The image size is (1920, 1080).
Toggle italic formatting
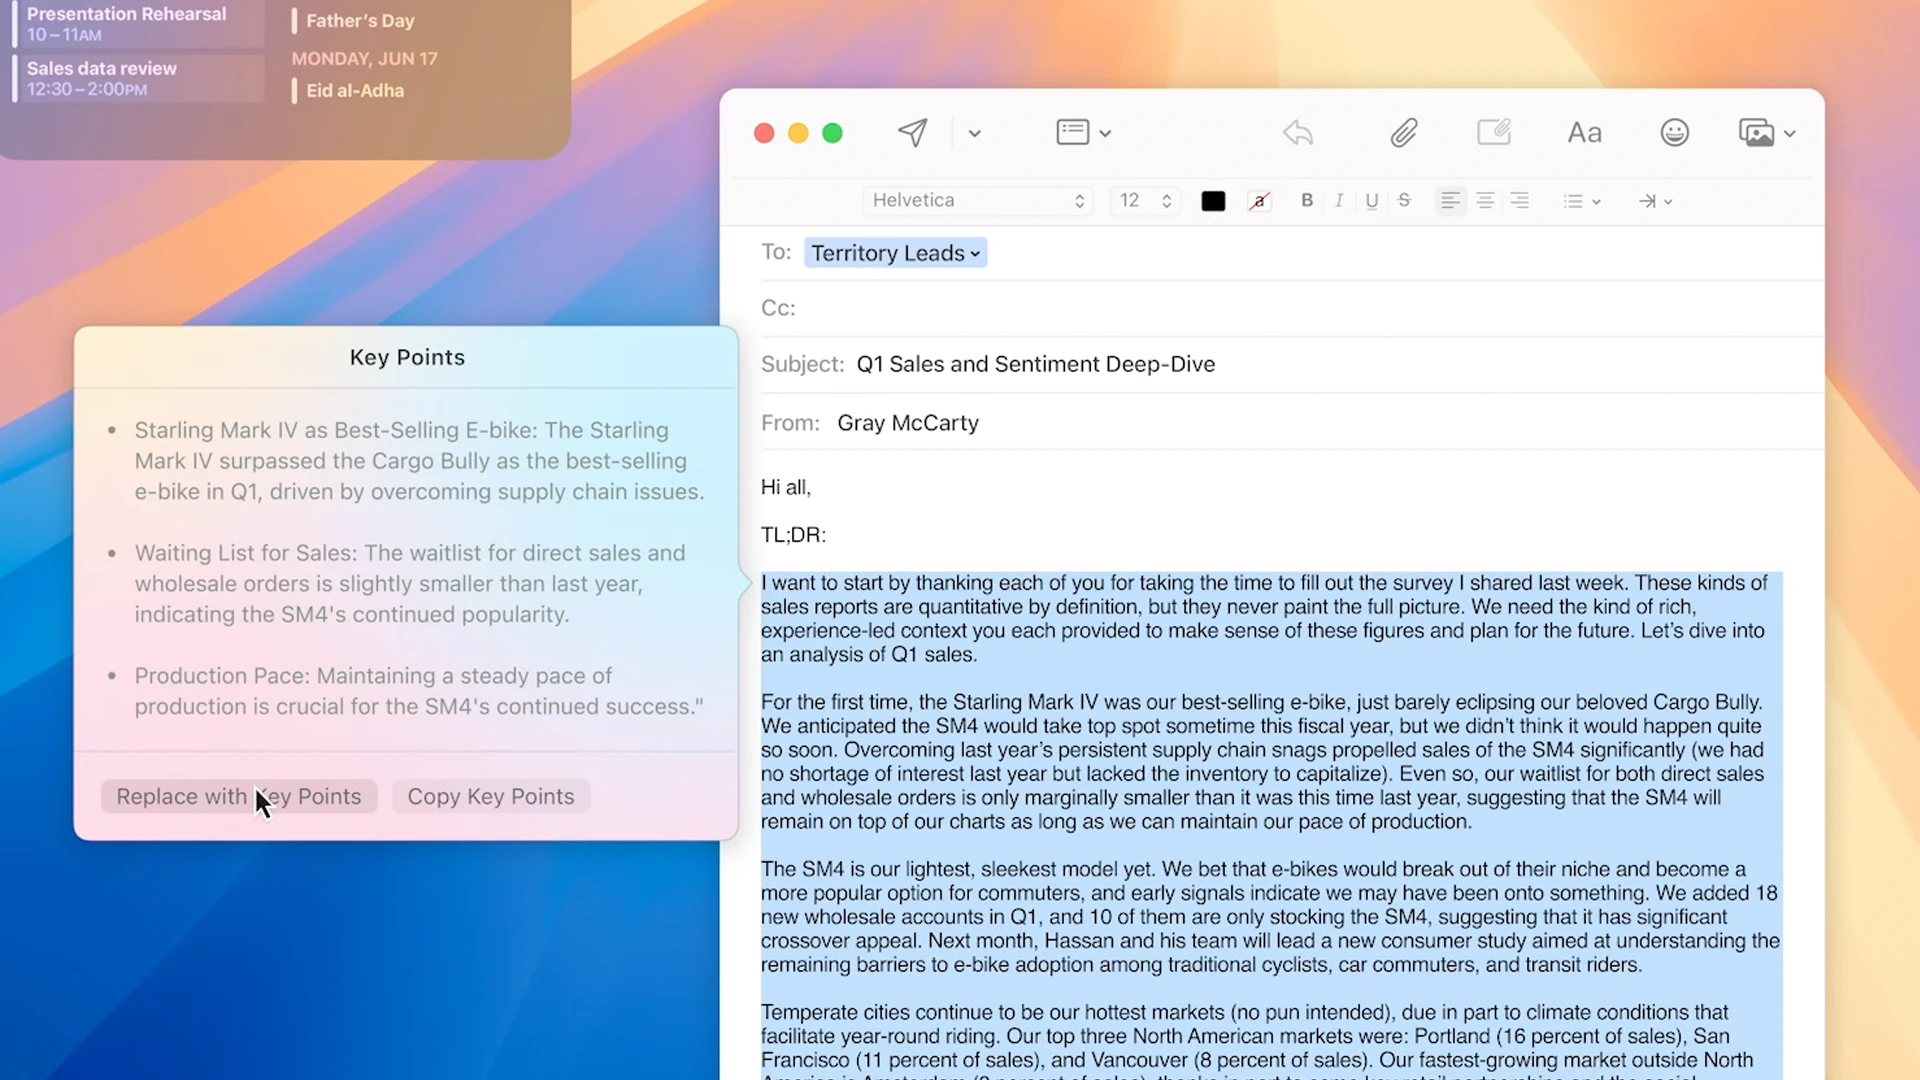pos(1339,201)
